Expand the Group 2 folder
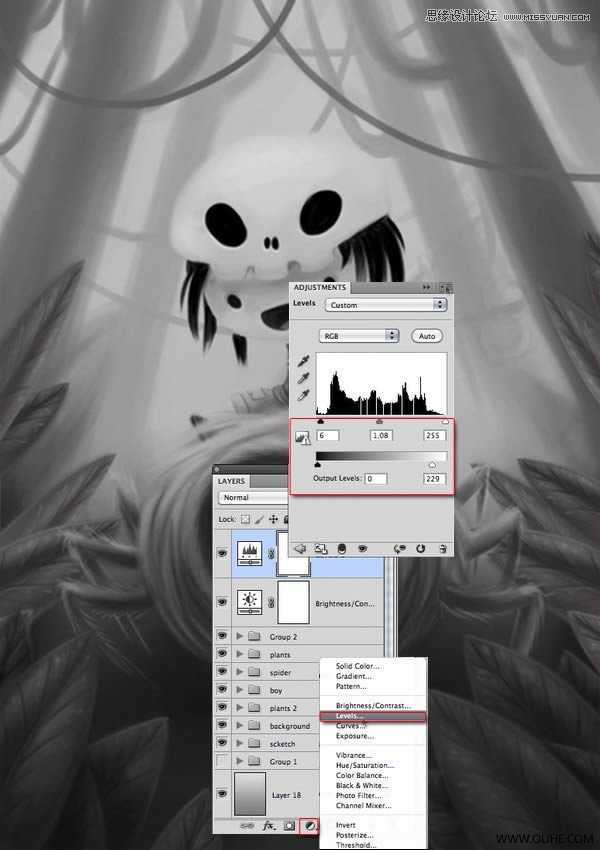Viewport: 600px width, 850px height. click(240, 636)
